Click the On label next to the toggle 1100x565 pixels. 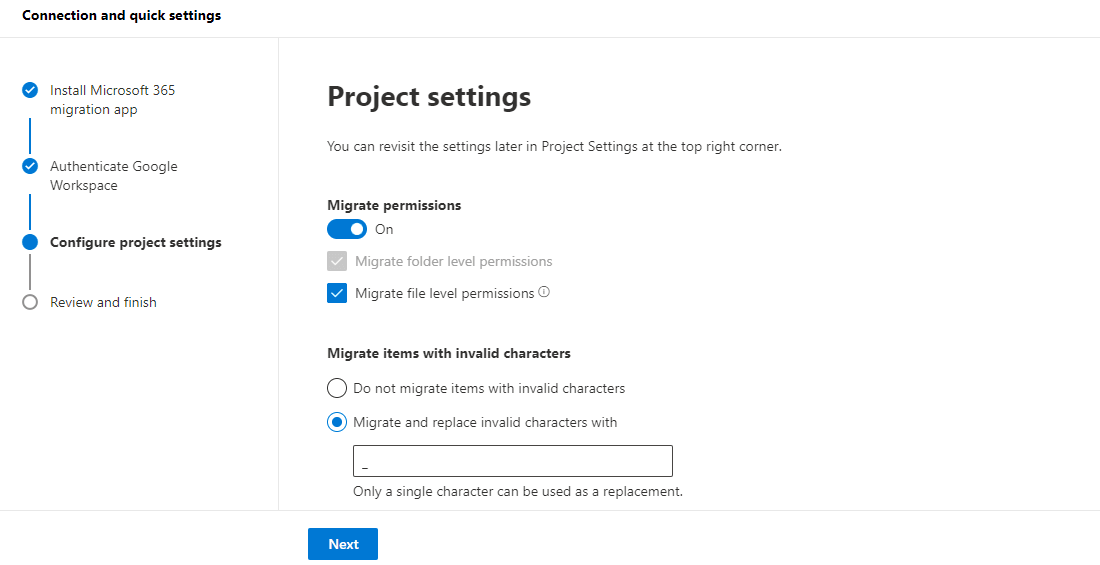coord(384,229)
